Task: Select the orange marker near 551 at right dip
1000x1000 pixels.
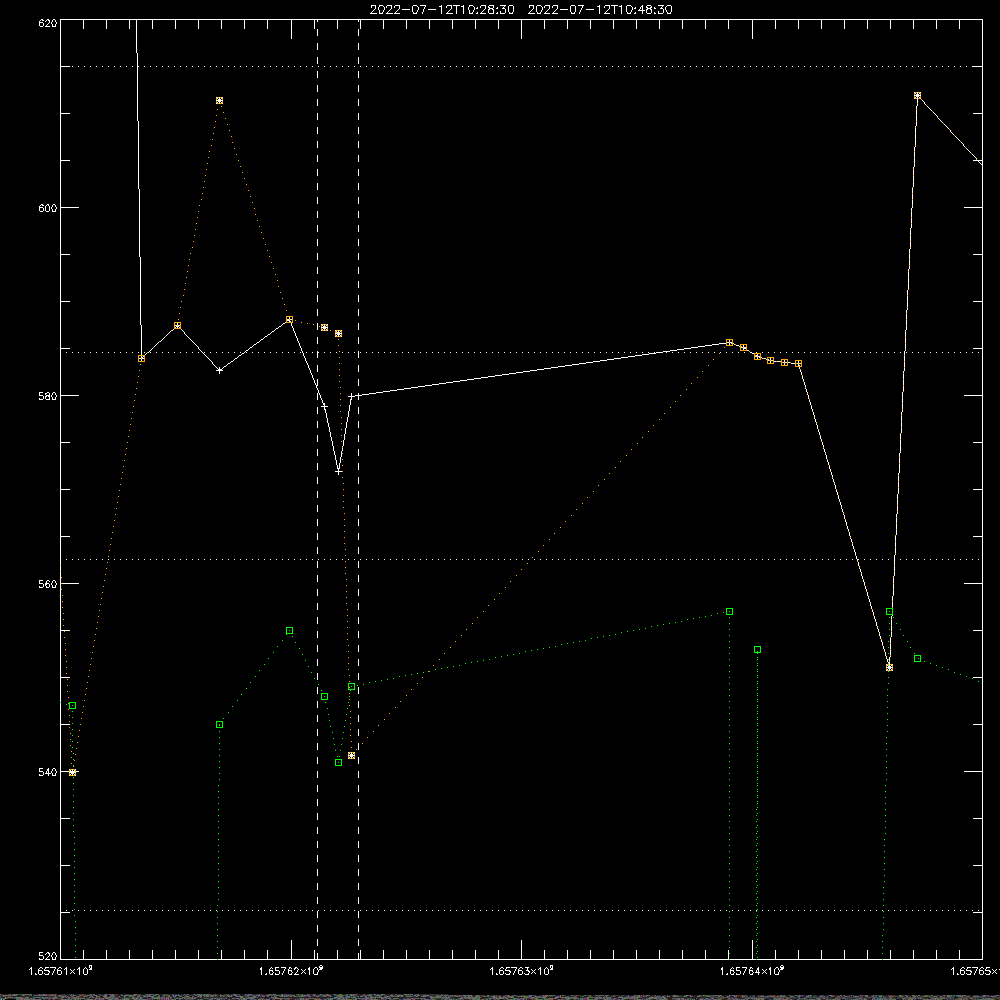Action: point(890,668)
